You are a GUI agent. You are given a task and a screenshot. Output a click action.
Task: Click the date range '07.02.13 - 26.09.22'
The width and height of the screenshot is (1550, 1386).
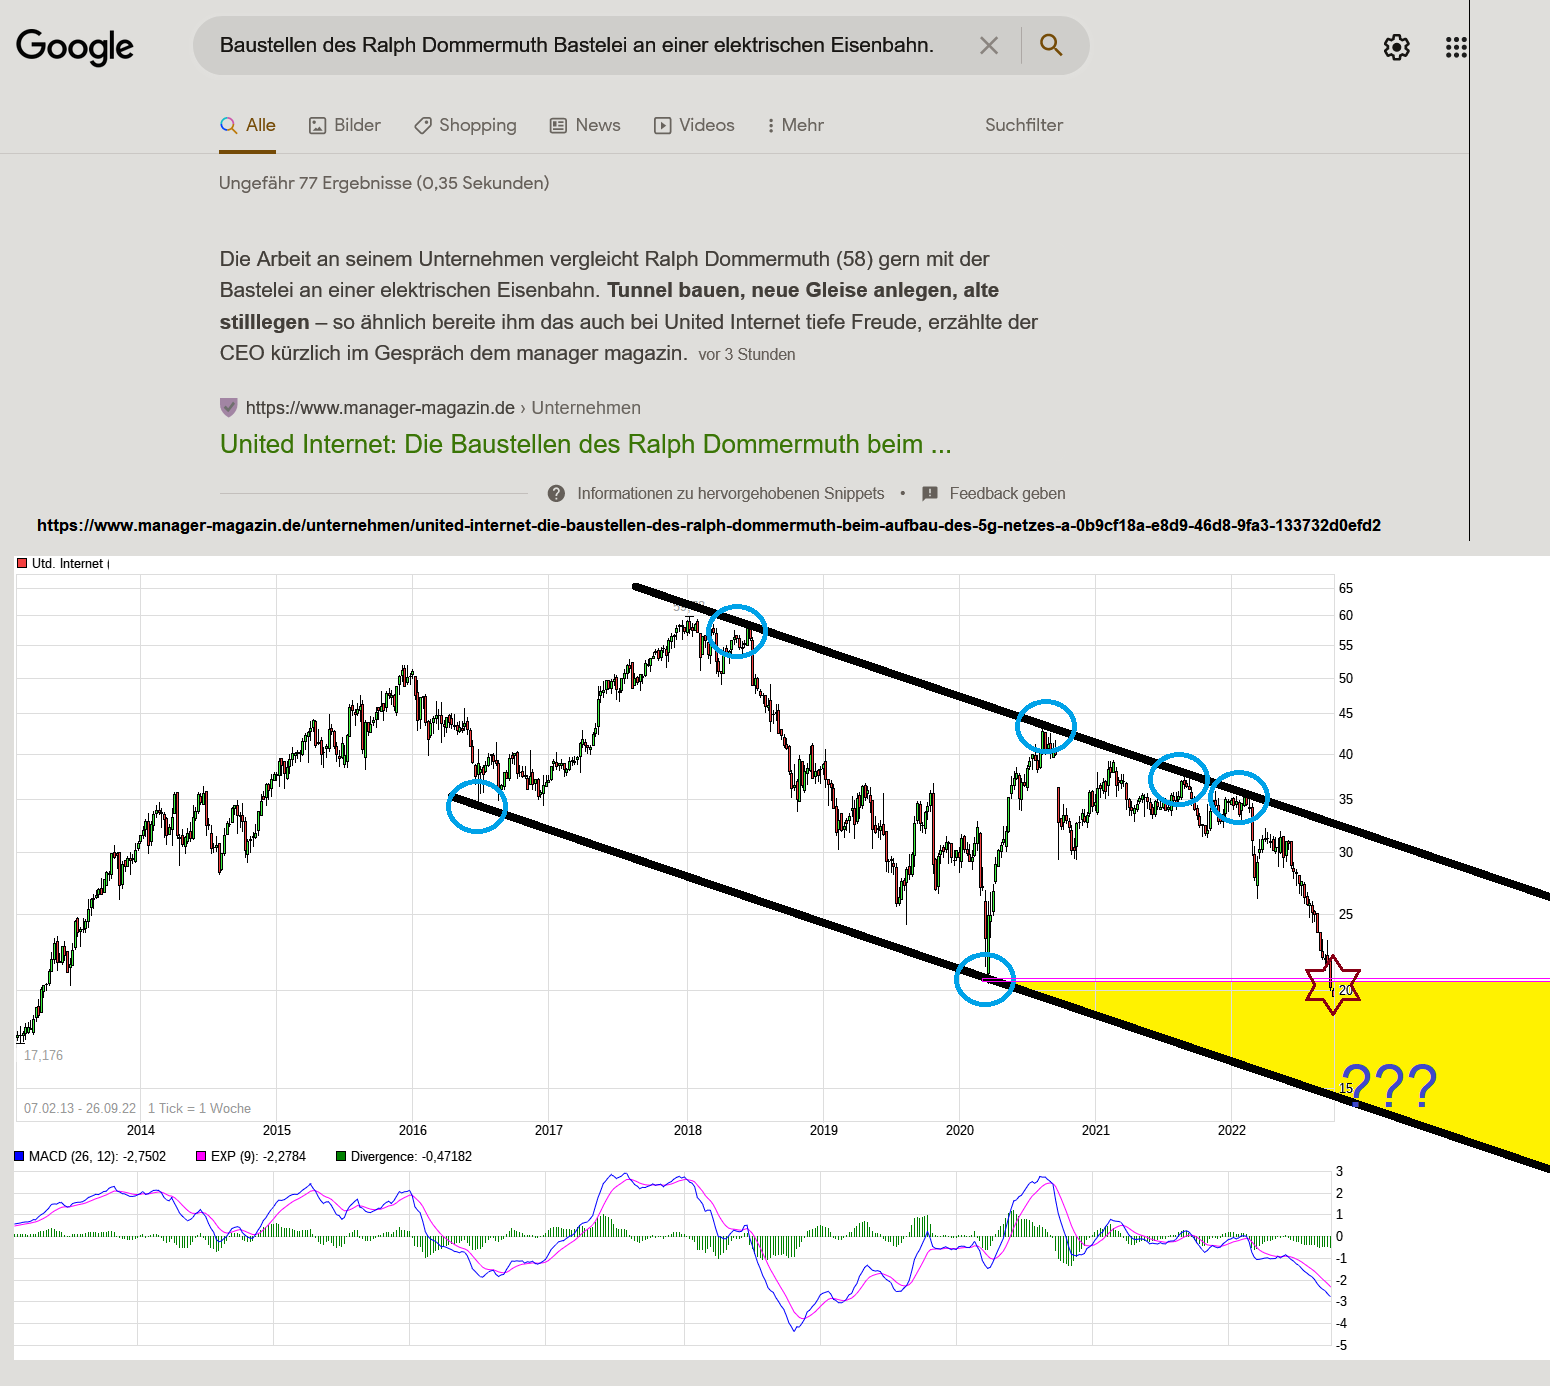coord(80,1108)
